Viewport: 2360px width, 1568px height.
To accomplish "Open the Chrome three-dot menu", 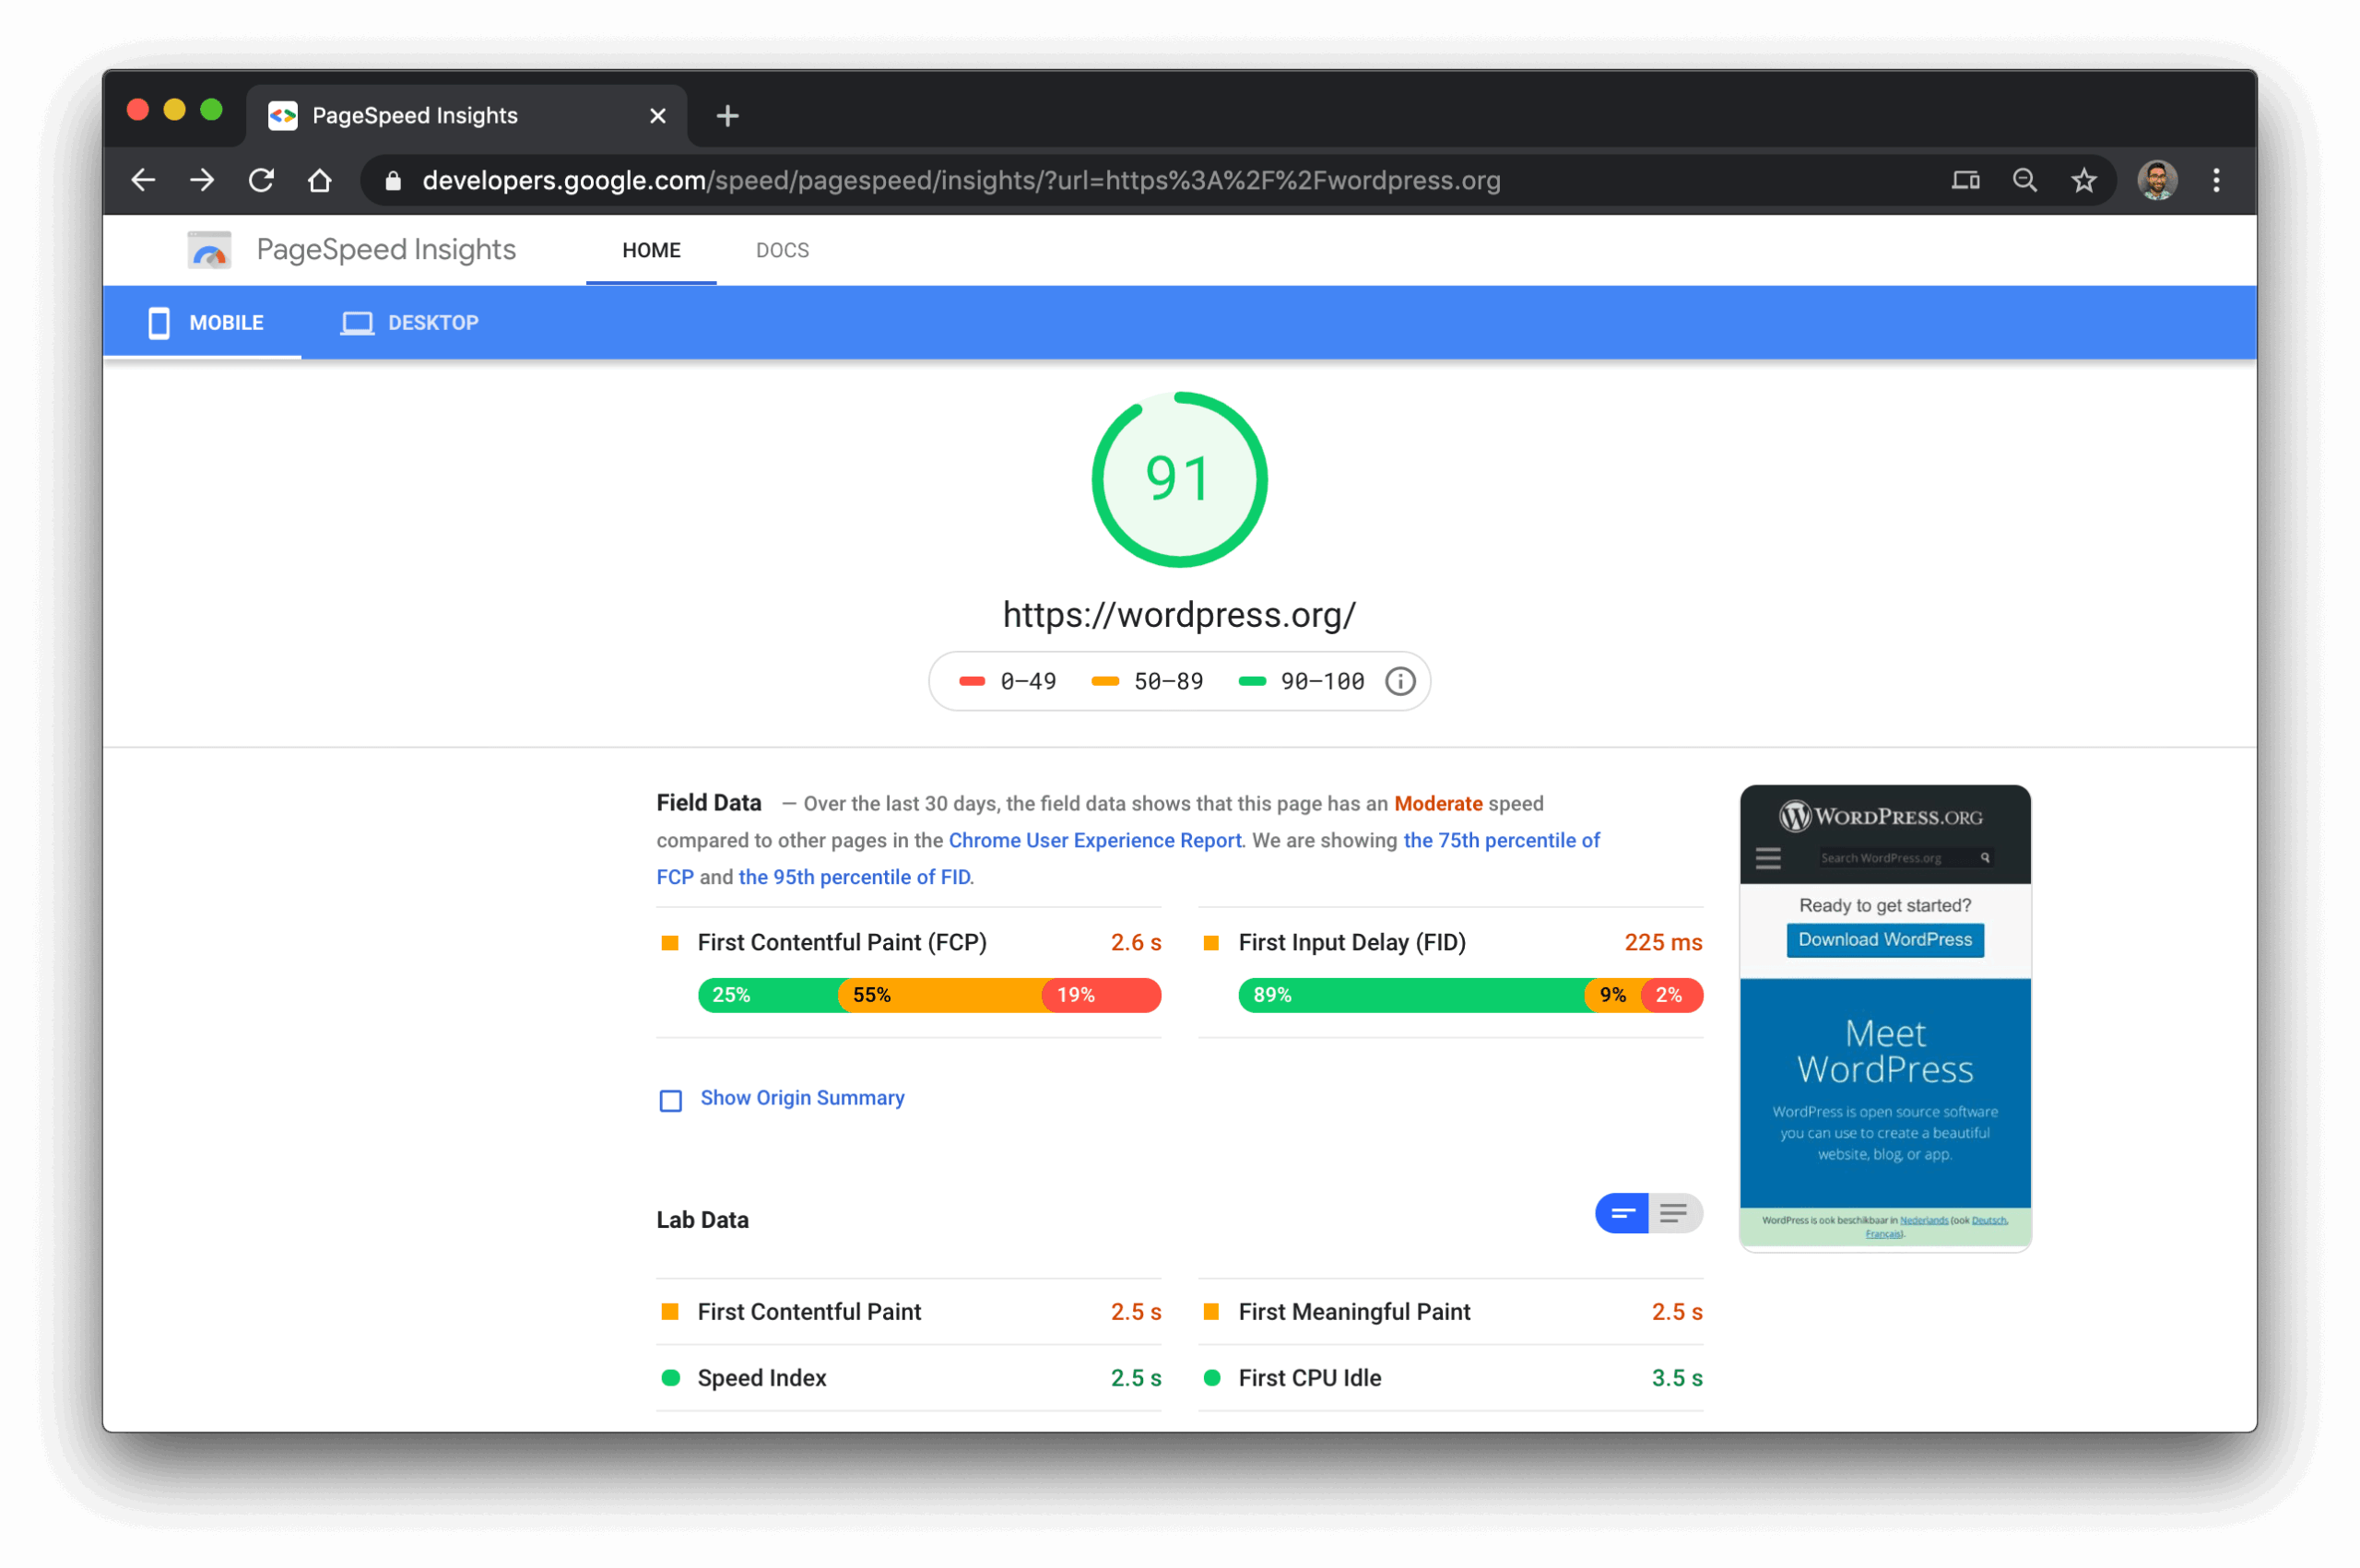I will coord(2216,180).
